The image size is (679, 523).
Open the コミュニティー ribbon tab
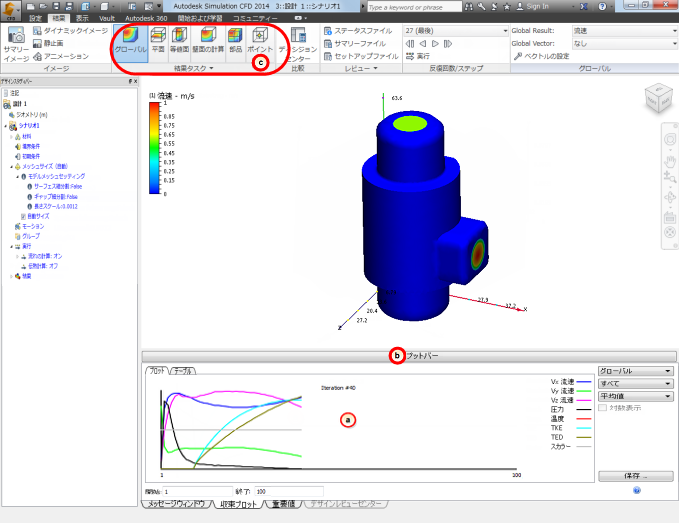click(255, 18)
